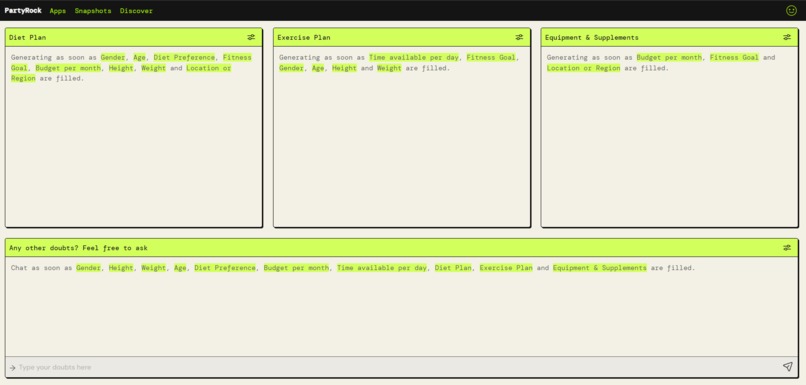806x385 pixels.
Task: Open settings icon on Equipment & Supplements widget
Action: pyautogui.click(x=787, y=37)
